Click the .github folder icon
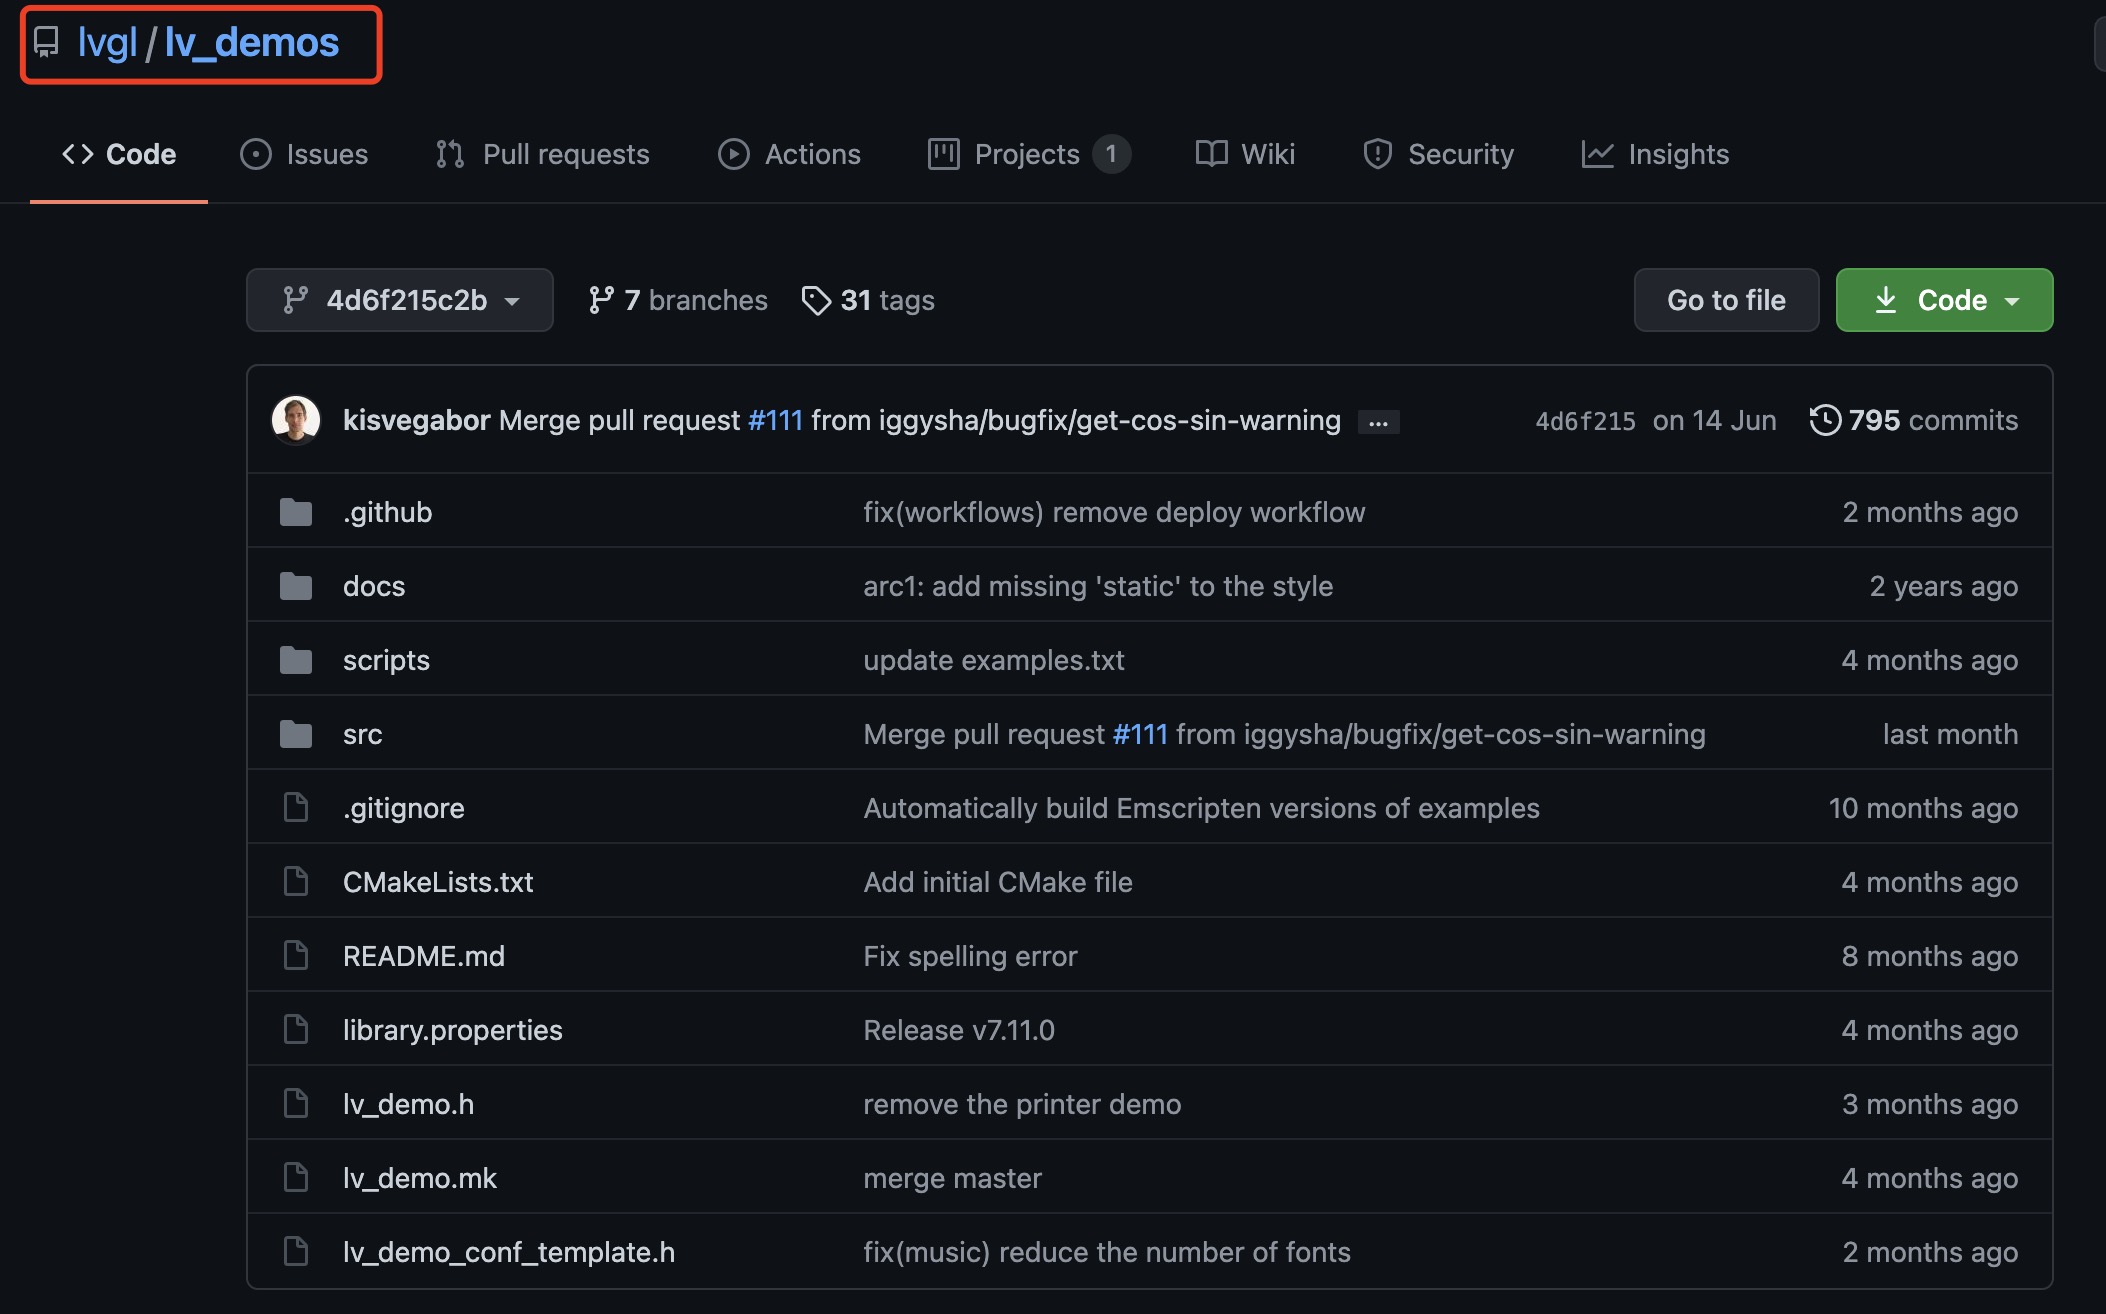The width and height of the screenshot is (2106, 1314). click(x=296, y=512)
